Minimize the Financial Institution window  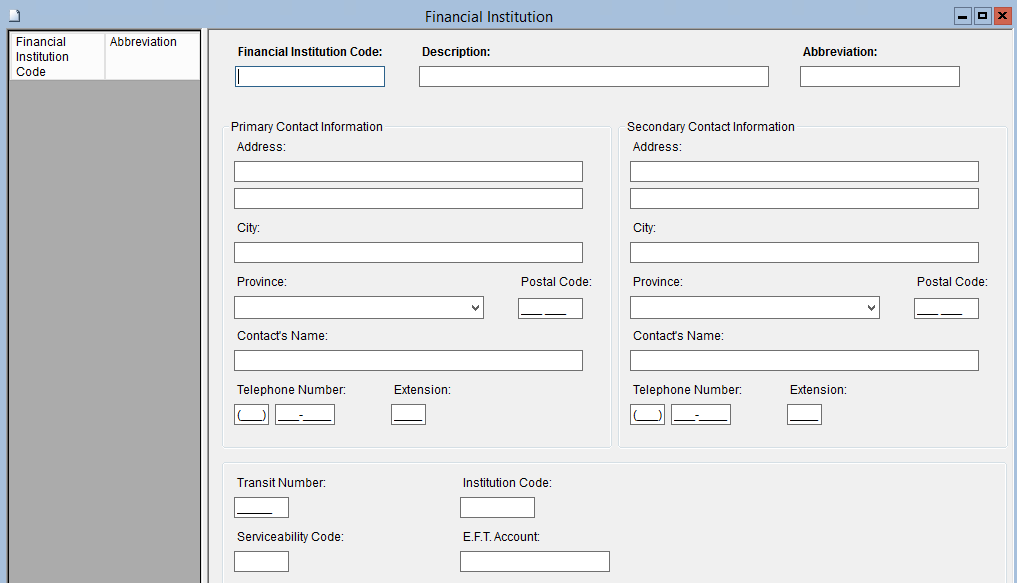point(963,16)
